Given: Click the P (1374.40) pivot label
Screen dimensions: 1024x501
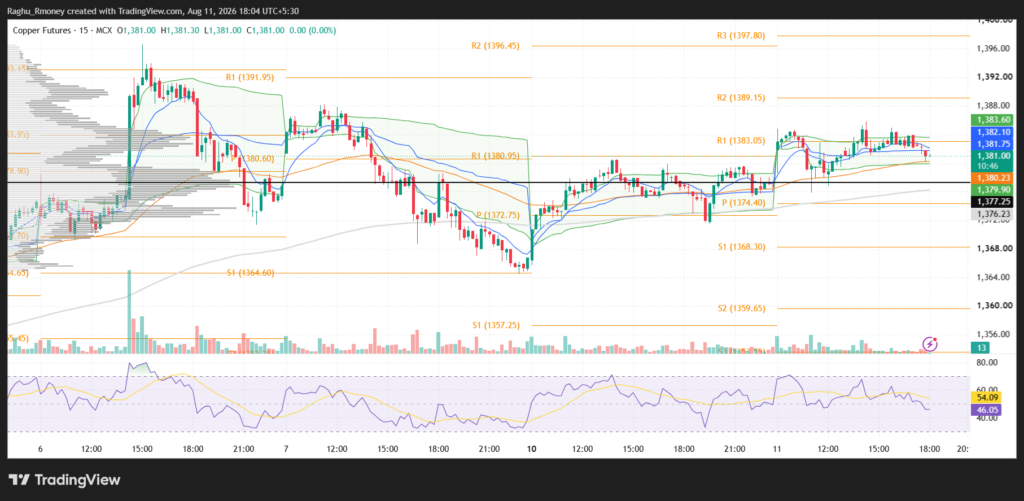Looking at the screenshot, I should (x=743, y=203).
